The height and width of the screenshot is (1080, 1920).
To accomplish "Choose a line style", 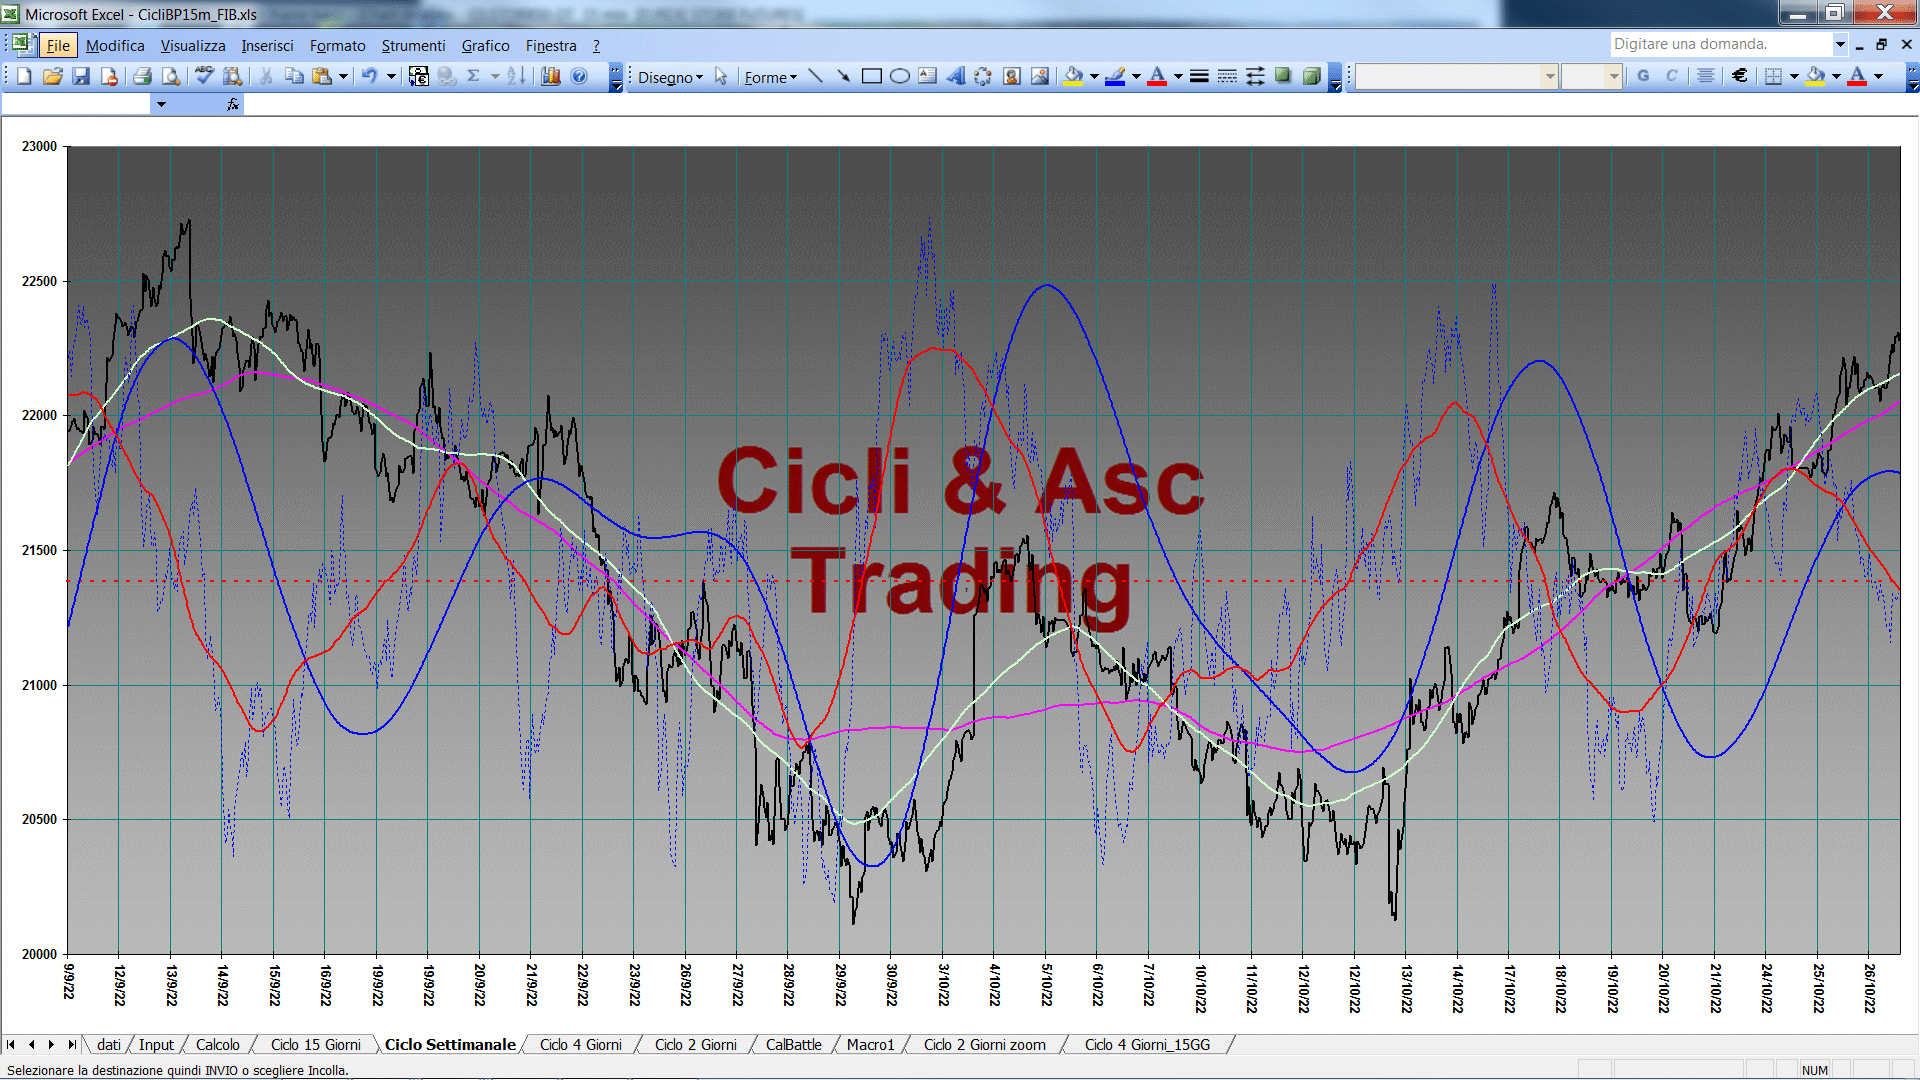I will point(1199,76).
